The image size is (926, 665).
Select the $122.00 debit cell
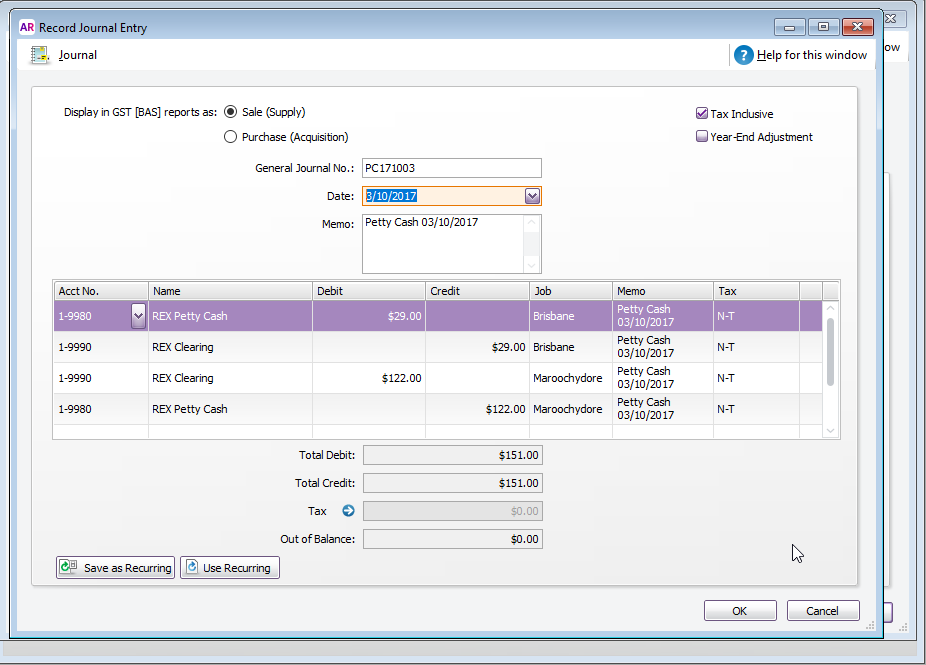click(x=369, y=378)
